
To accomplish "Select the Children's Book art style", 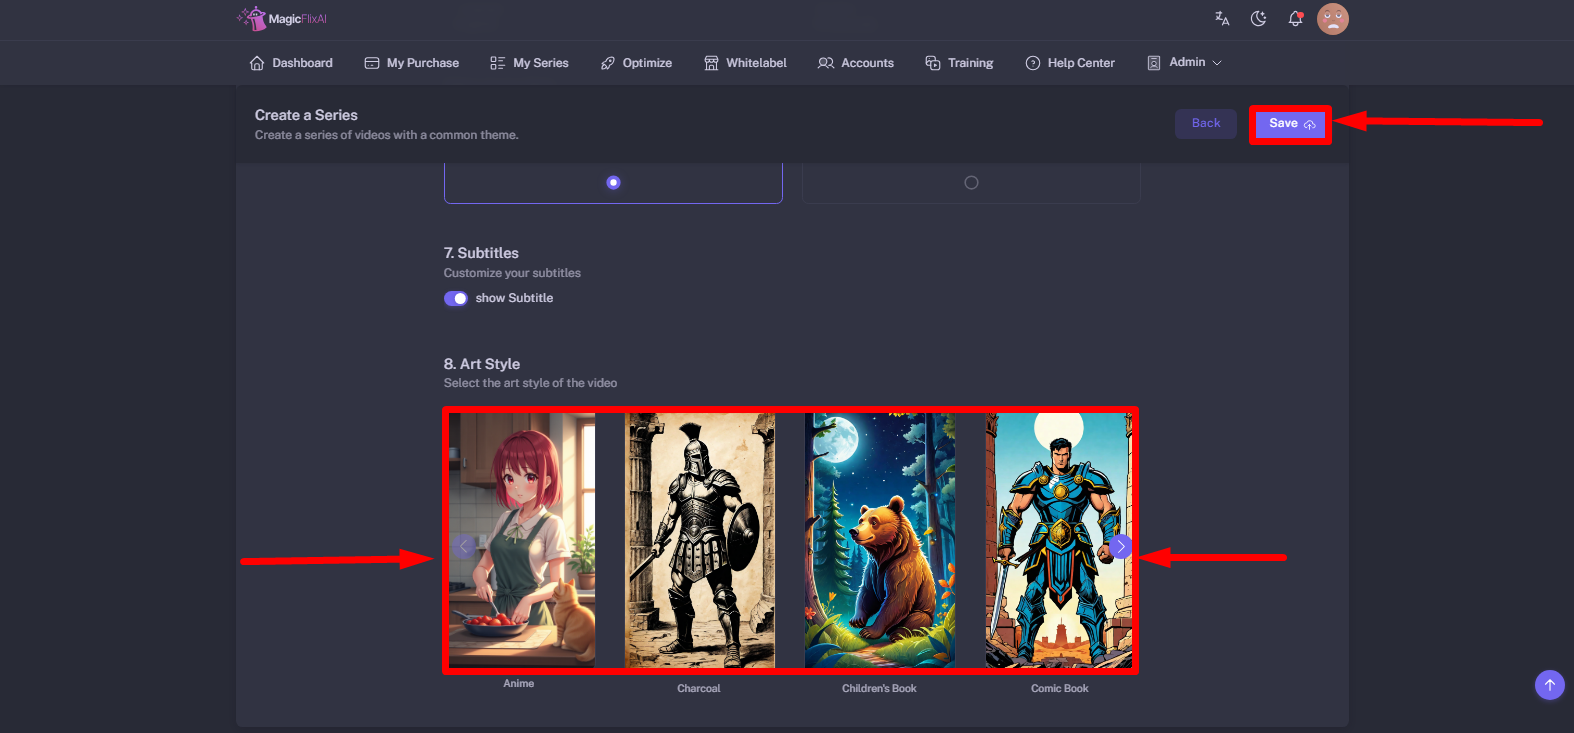I will point(879,540).
